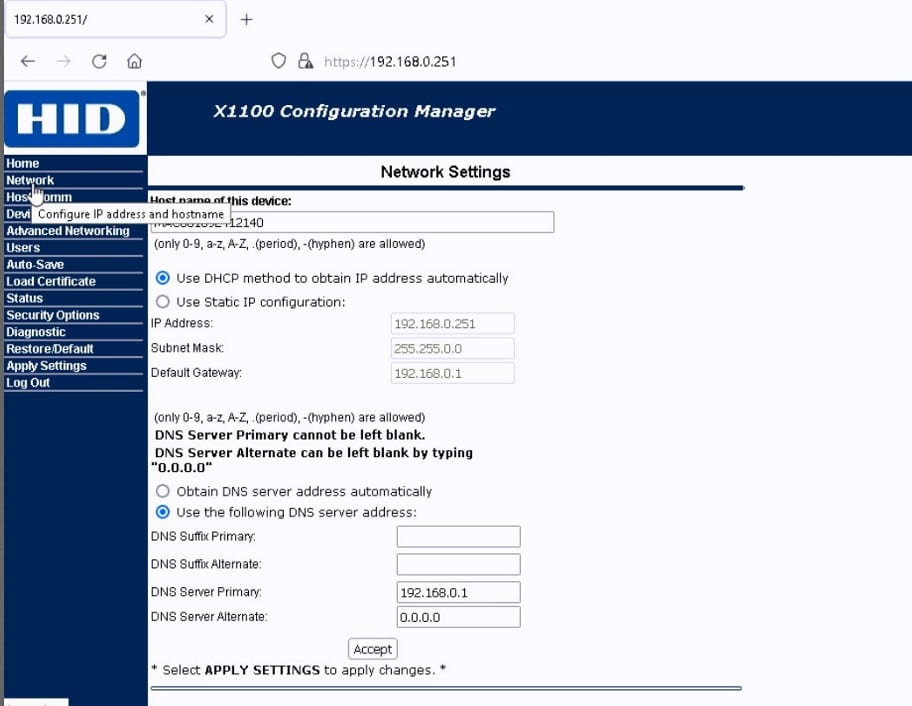This screenshot has width=912, height=706.
Task: Open the Host Comm menu link
Action: pyautogui.click(x=39, y=197)
